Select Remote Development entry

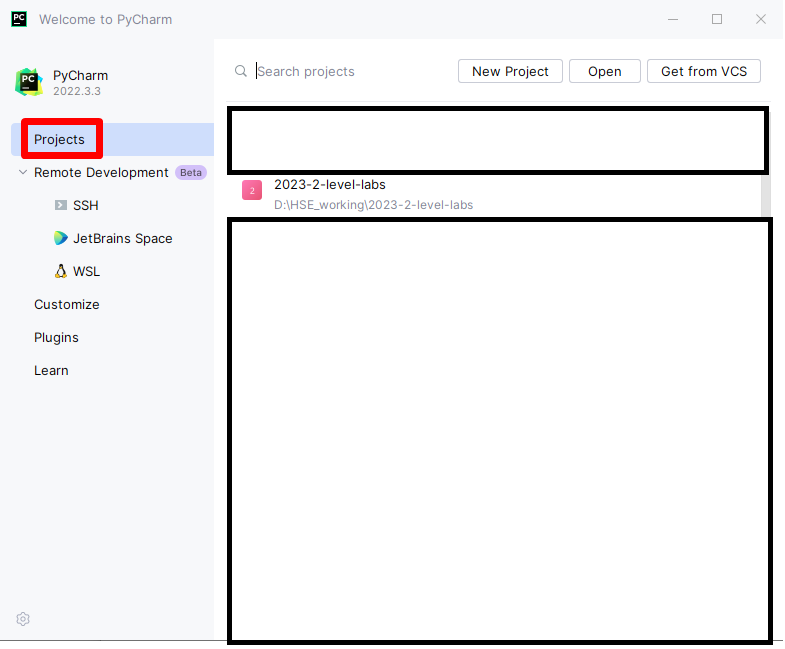coord(101,172)
